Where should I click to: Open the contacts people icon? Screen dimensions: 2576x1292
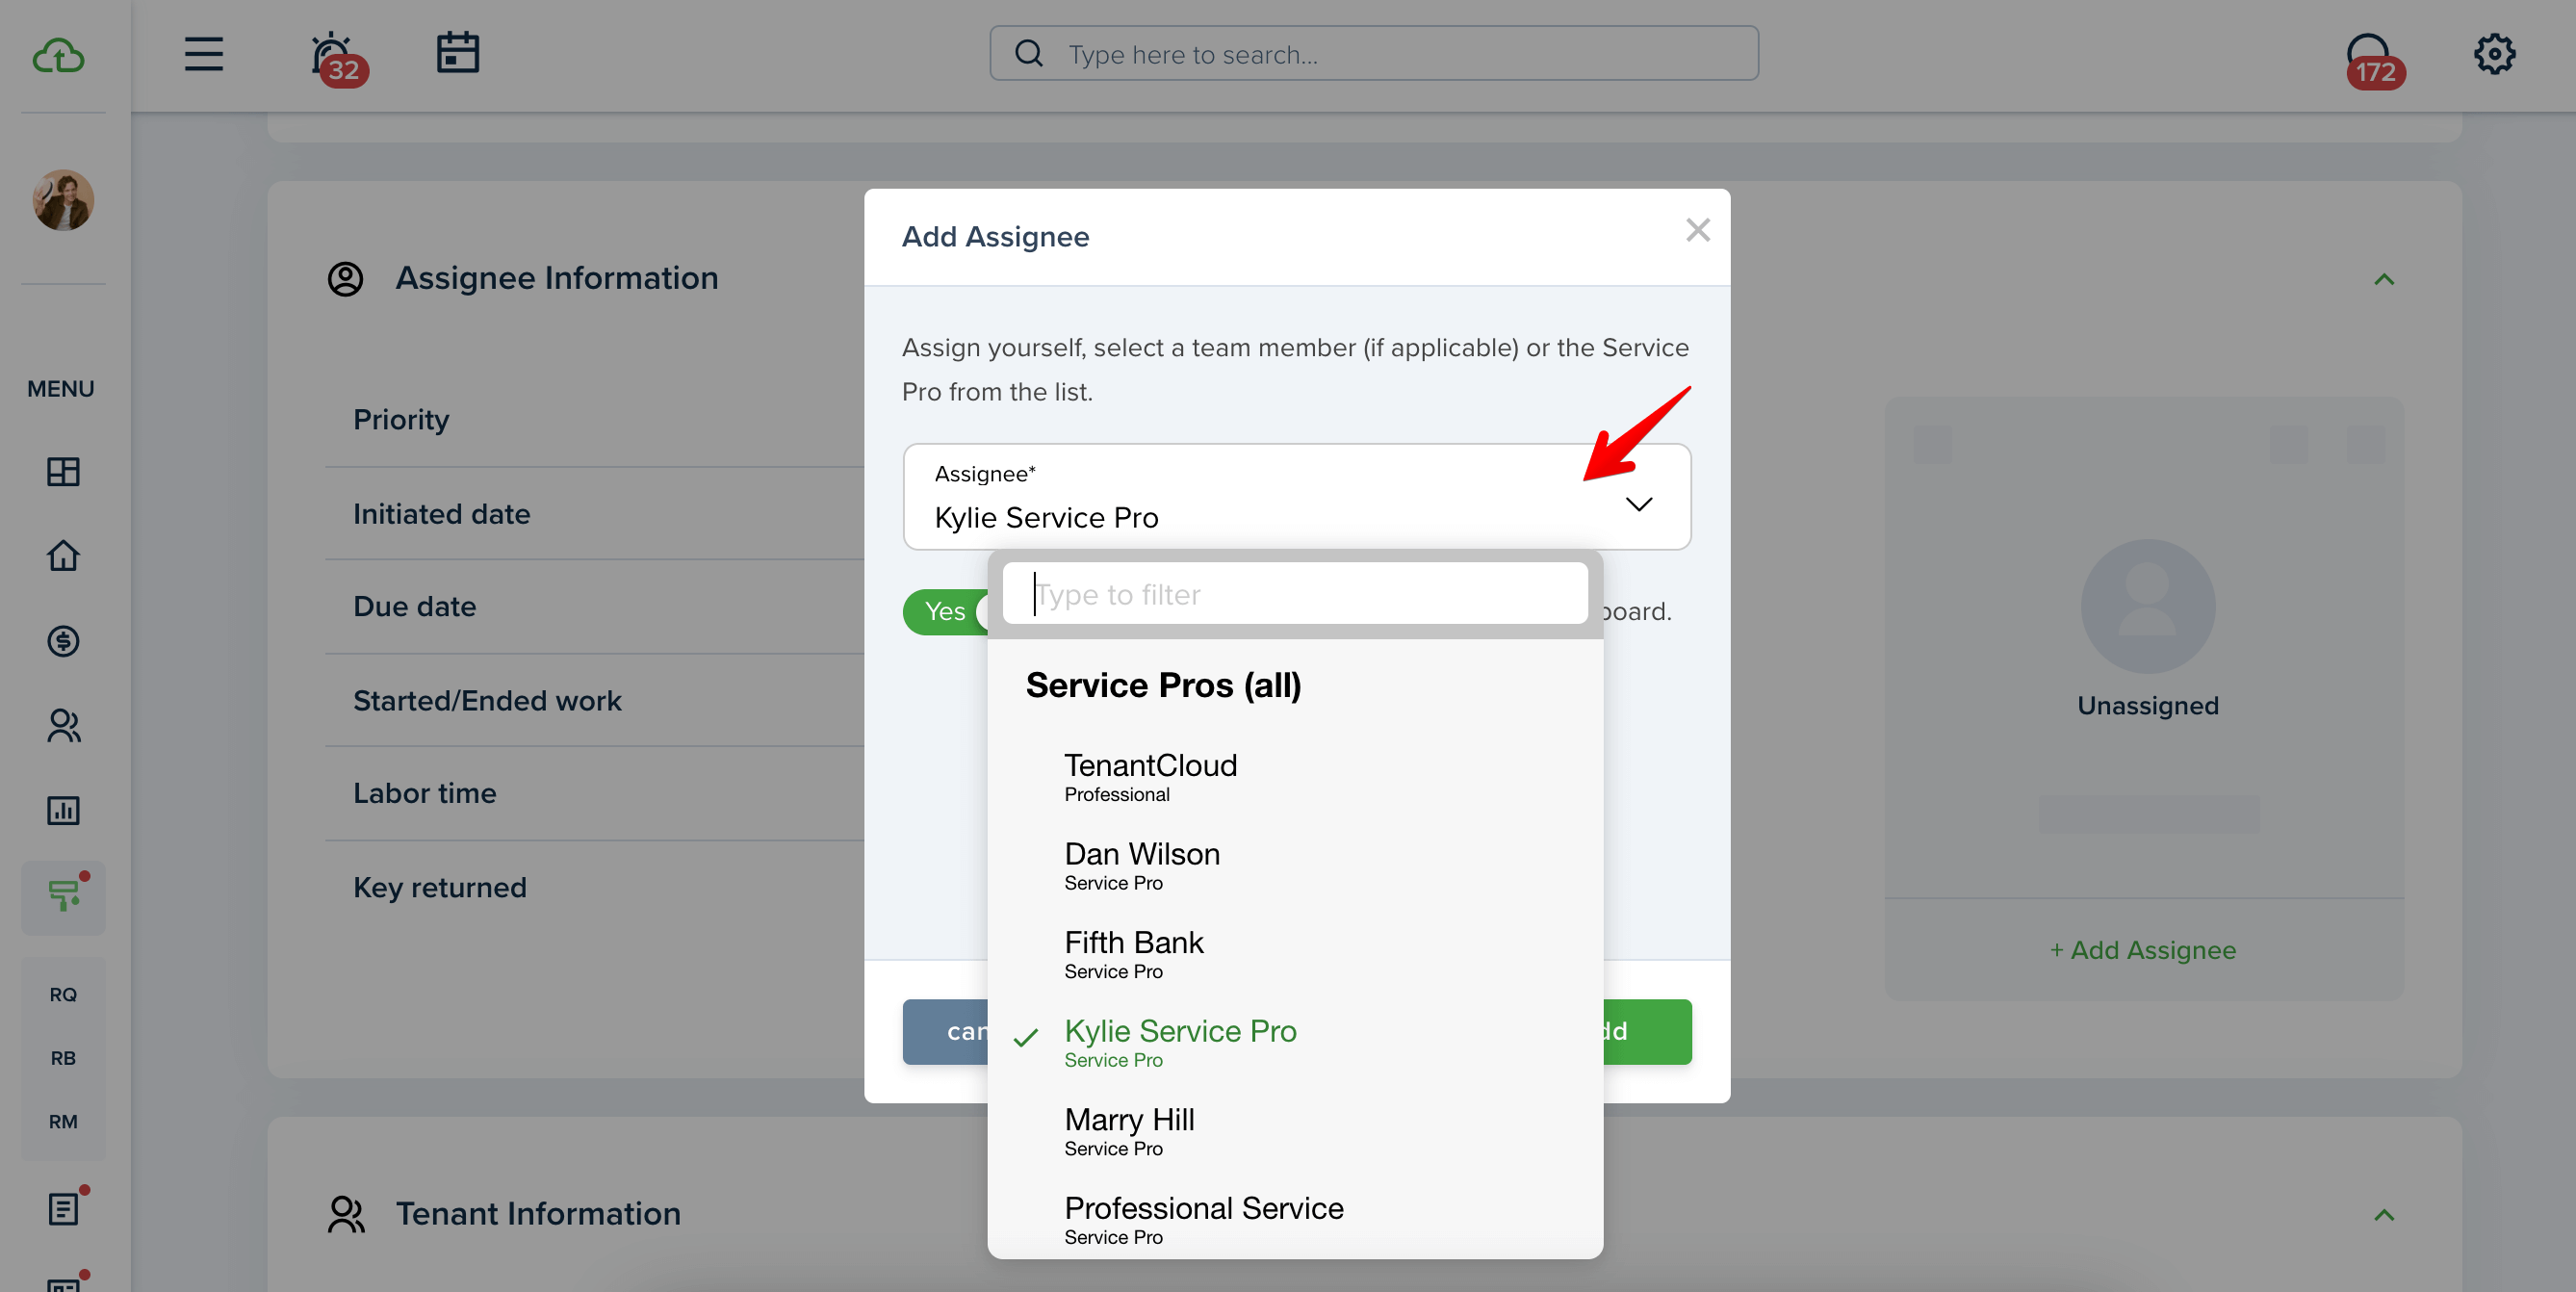coord(63,725)
